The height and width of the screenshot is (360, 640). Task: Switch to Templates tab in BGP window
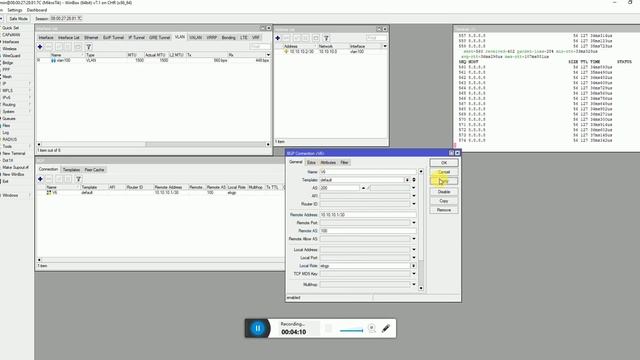pyautogui.click(x=71, y=170)
